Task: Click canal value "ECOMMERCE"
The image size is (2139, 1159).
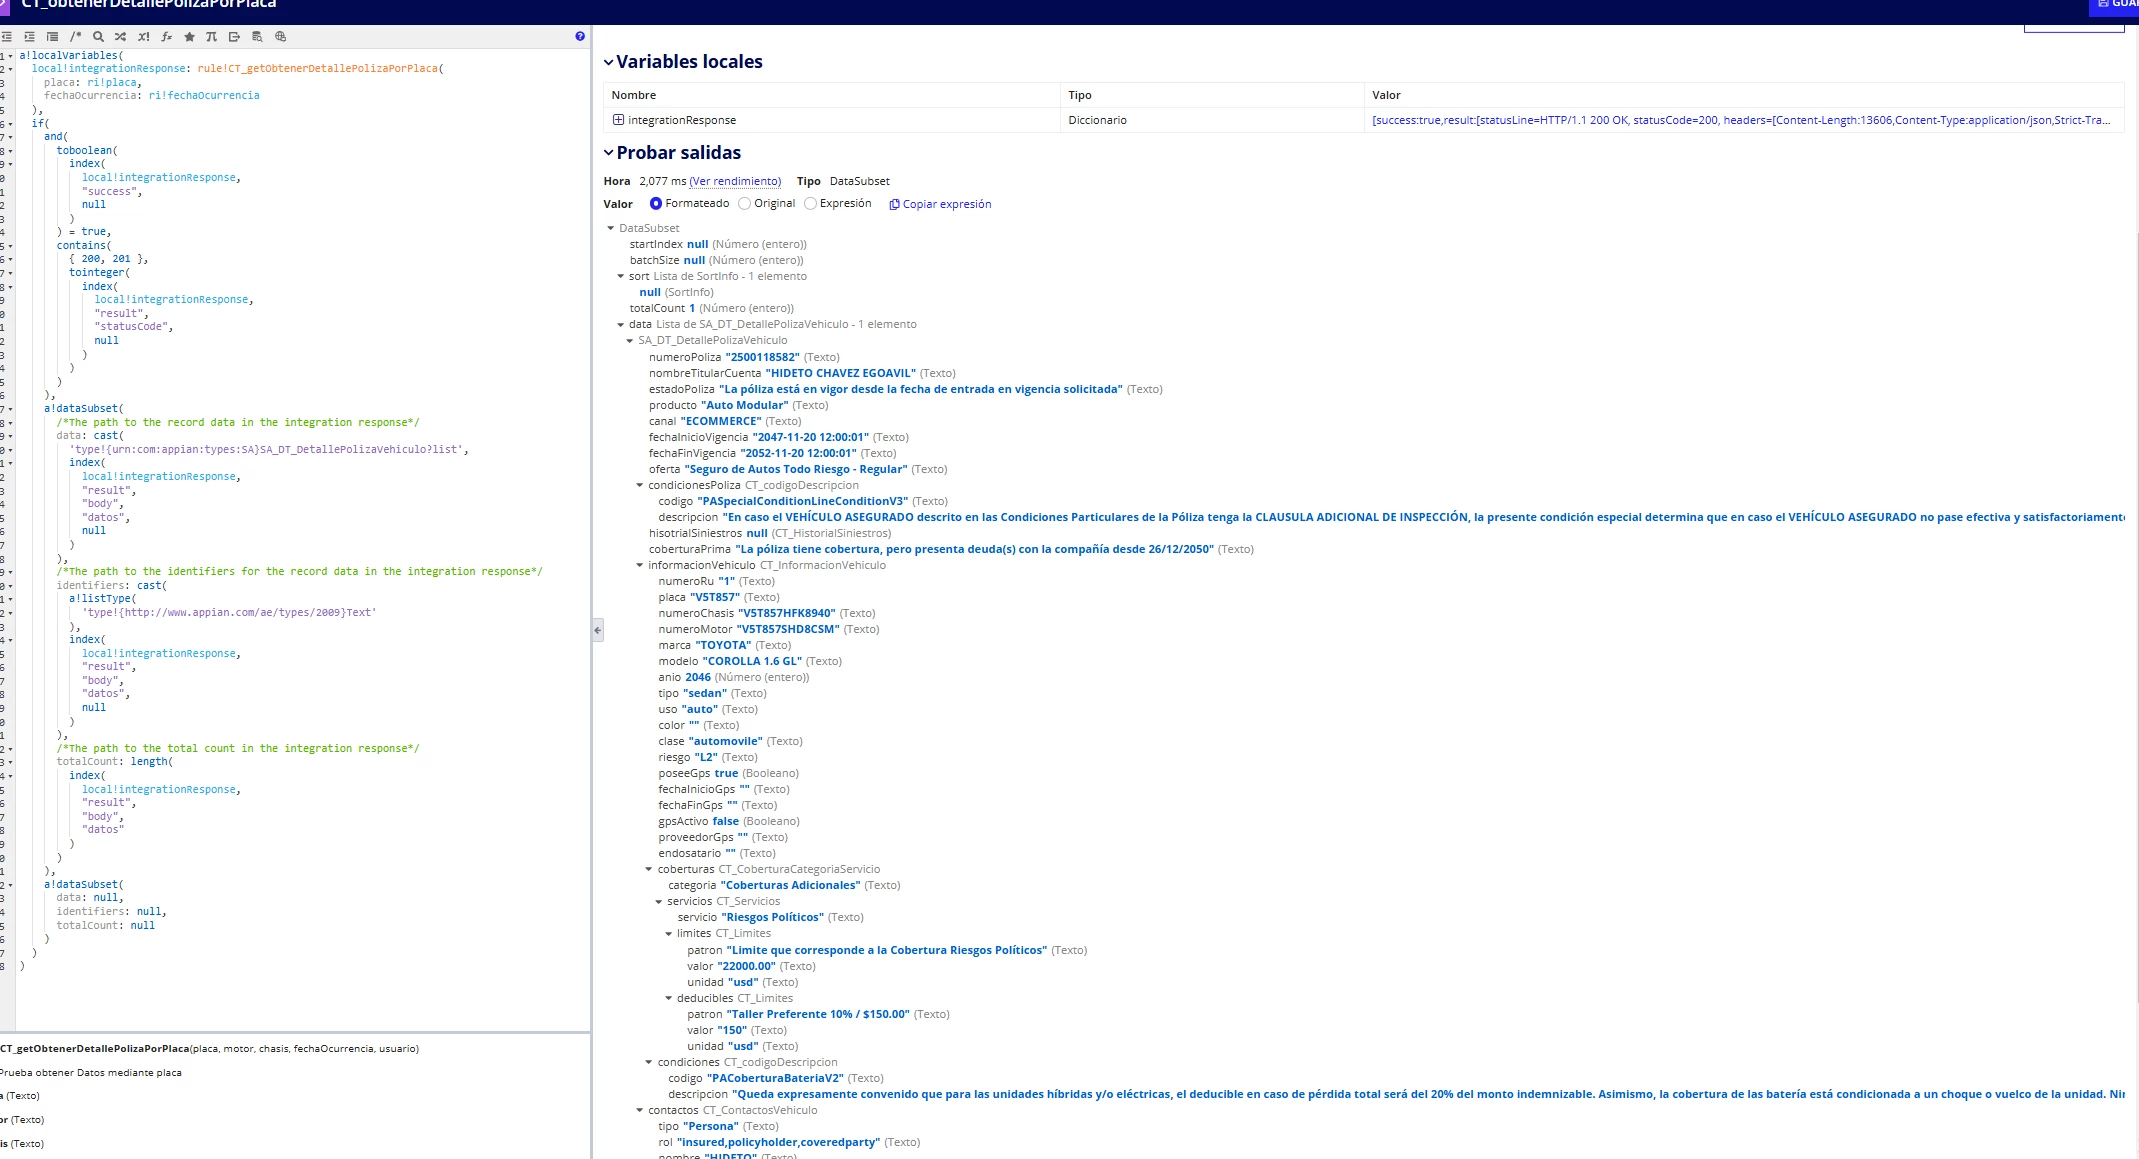Action: pyautogui.click(x=721, y=421)
